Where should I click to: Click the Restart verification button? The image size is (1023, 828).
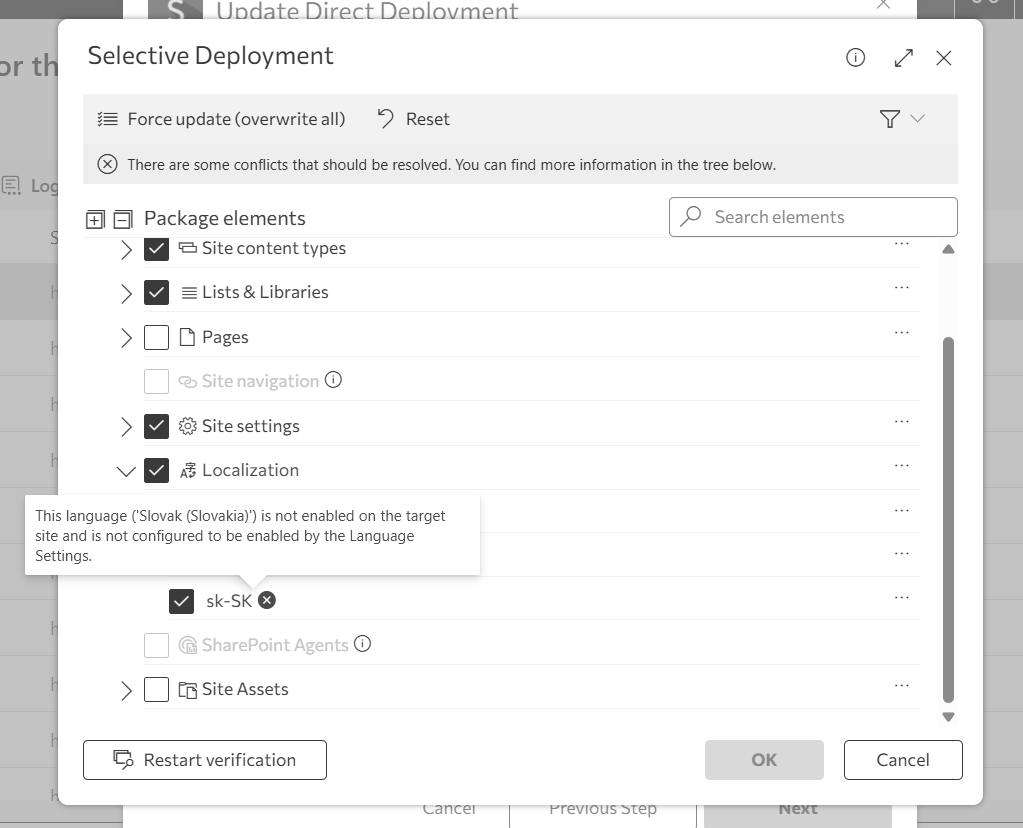(205, 760)
